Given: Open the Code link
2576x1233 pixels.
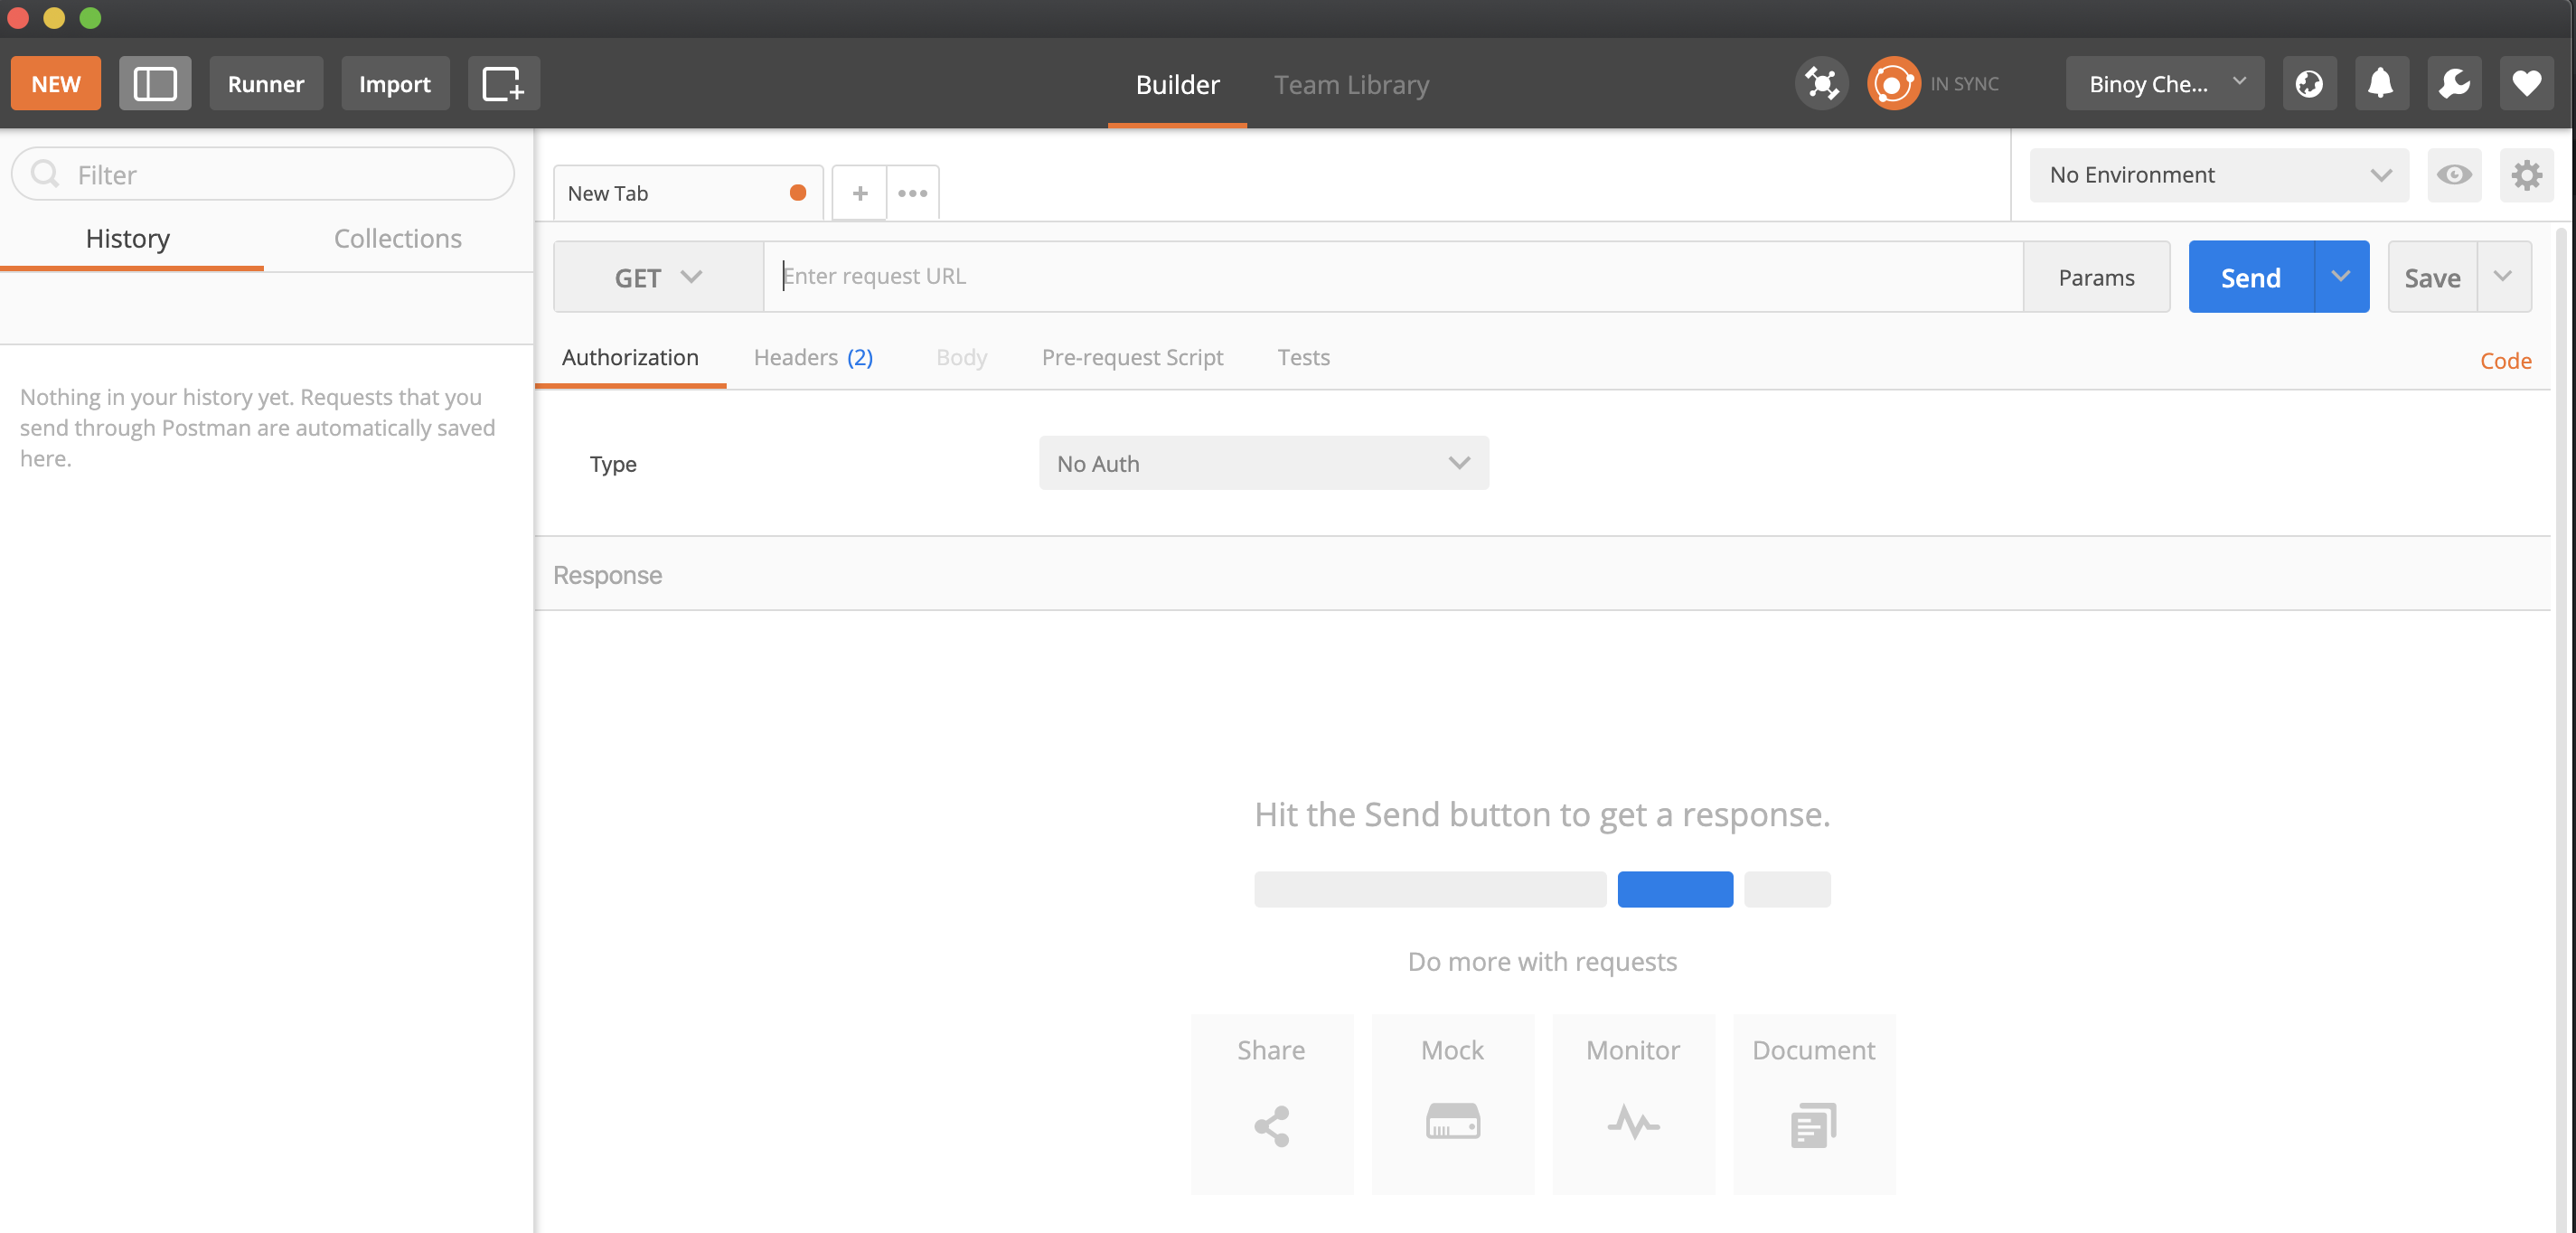Looking at the screenshot, I should tap(2505, 361).
